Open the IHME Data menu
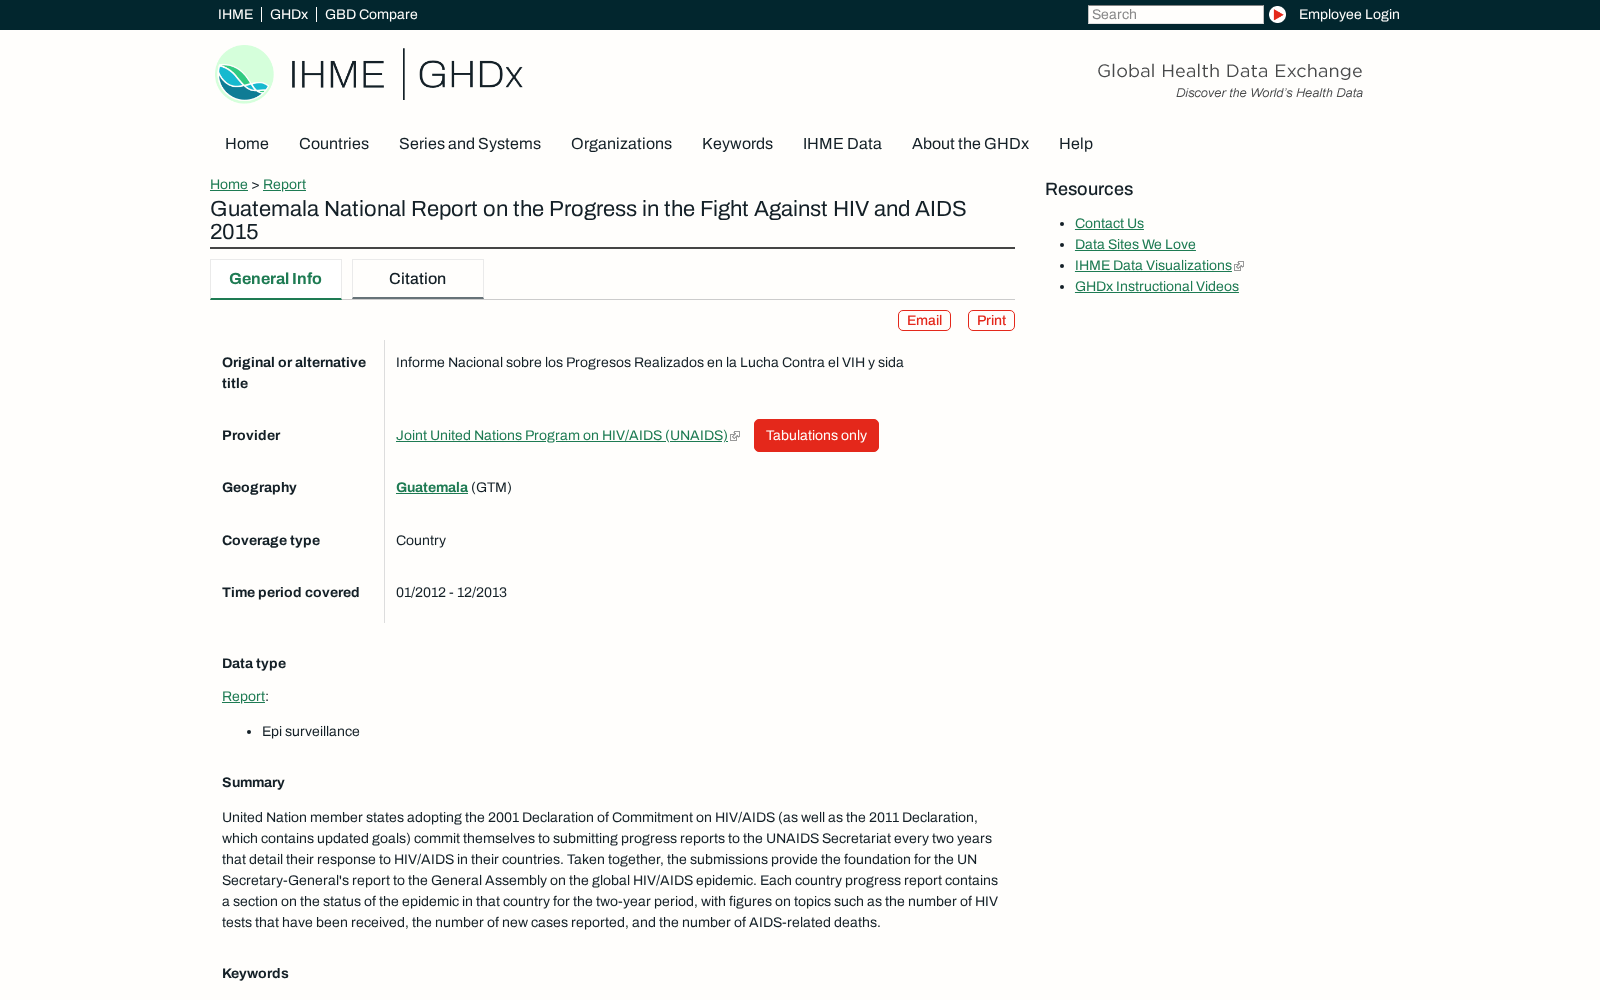 (x=842, y=144)
